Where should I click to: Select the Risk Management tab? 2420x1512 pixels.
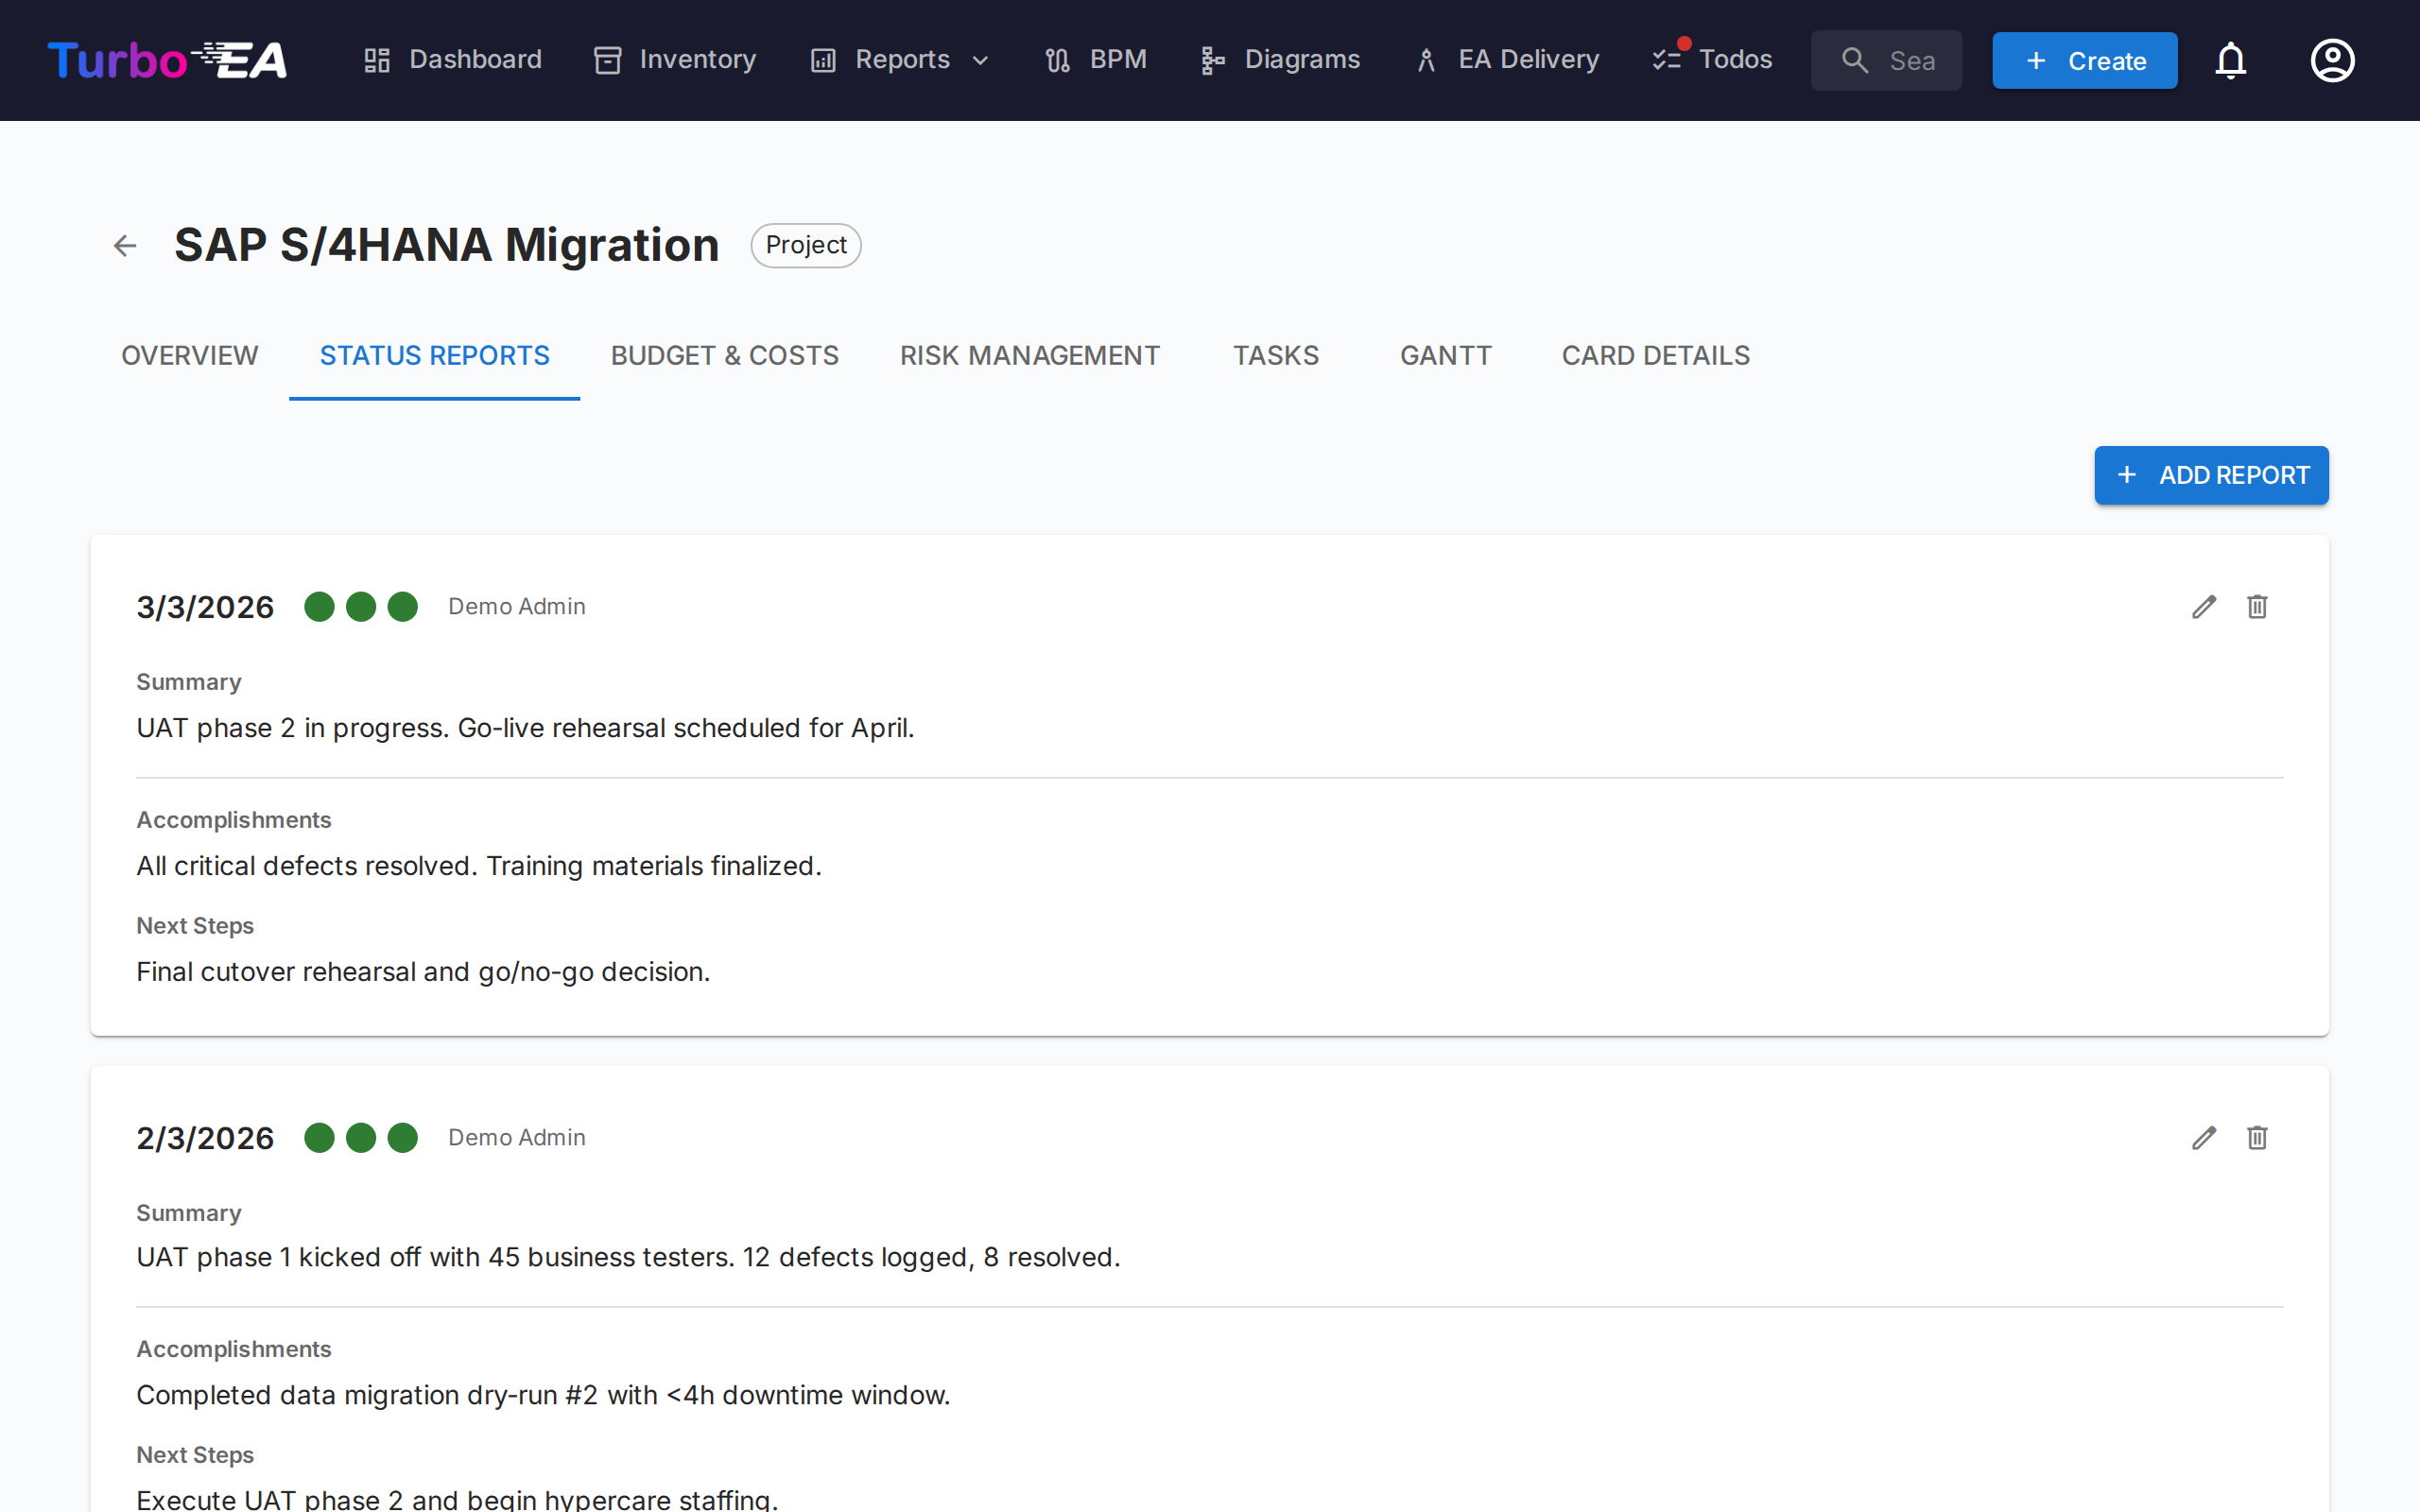(1029, 356)
